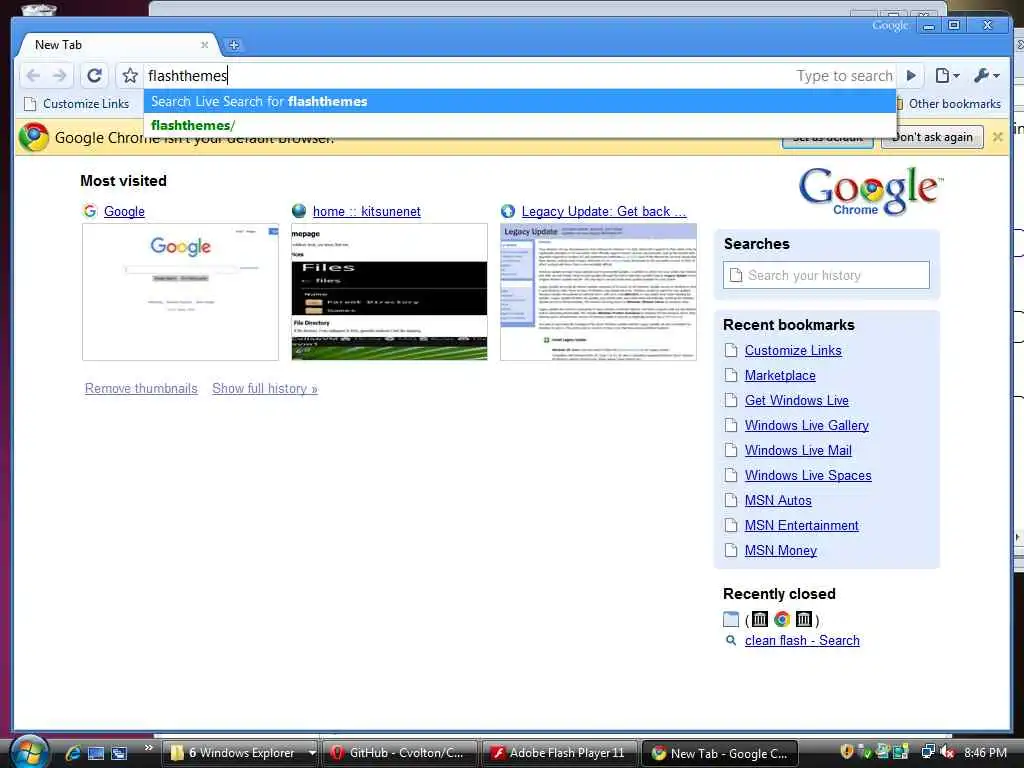Click Switch between windows quick launch icon
This screenshot has width=1024, height=768.
[119, 753]
